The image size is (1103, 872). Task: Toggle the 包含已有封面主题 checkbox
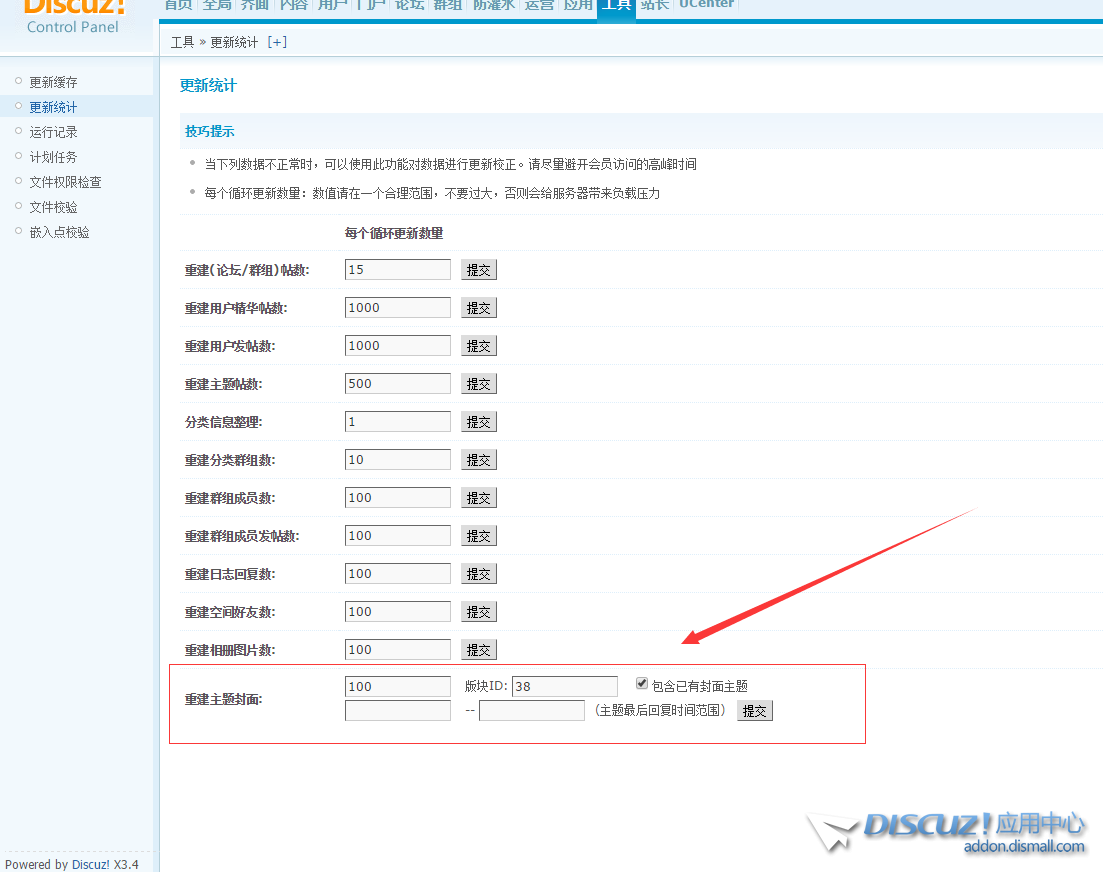(642, 685)
